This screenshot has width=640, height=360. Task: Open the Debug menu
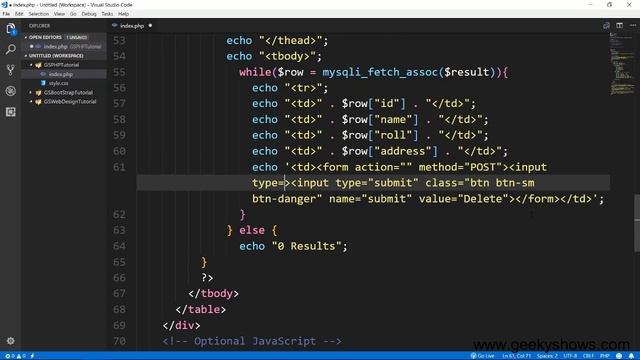[89, 14]
